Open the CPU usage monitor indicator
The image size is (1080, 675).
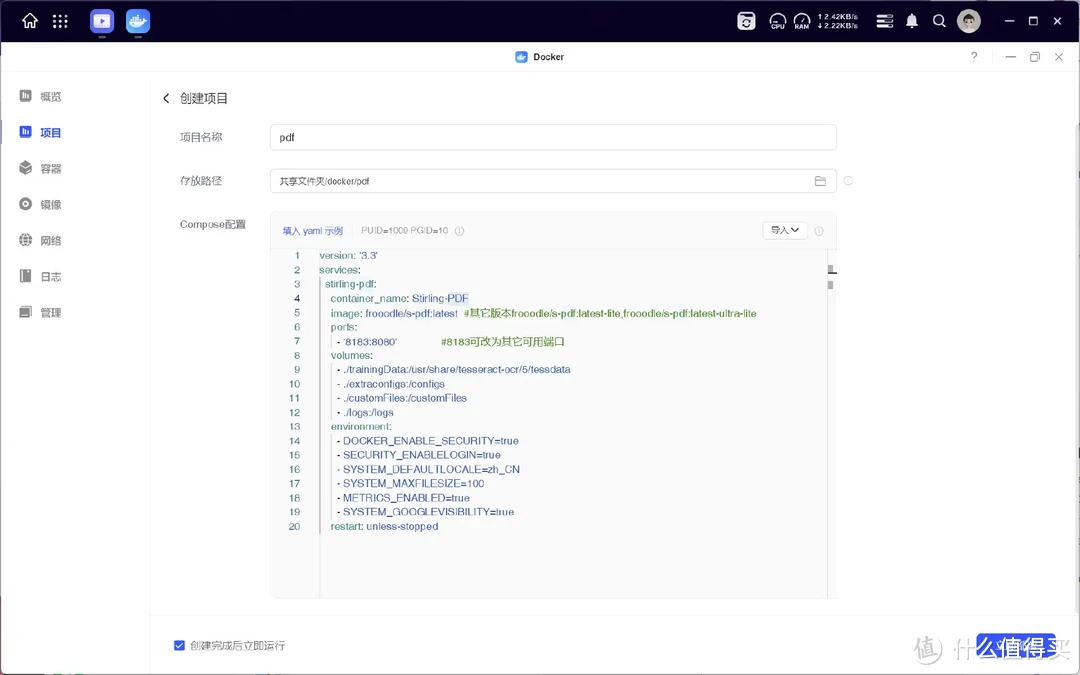(777, 21)
